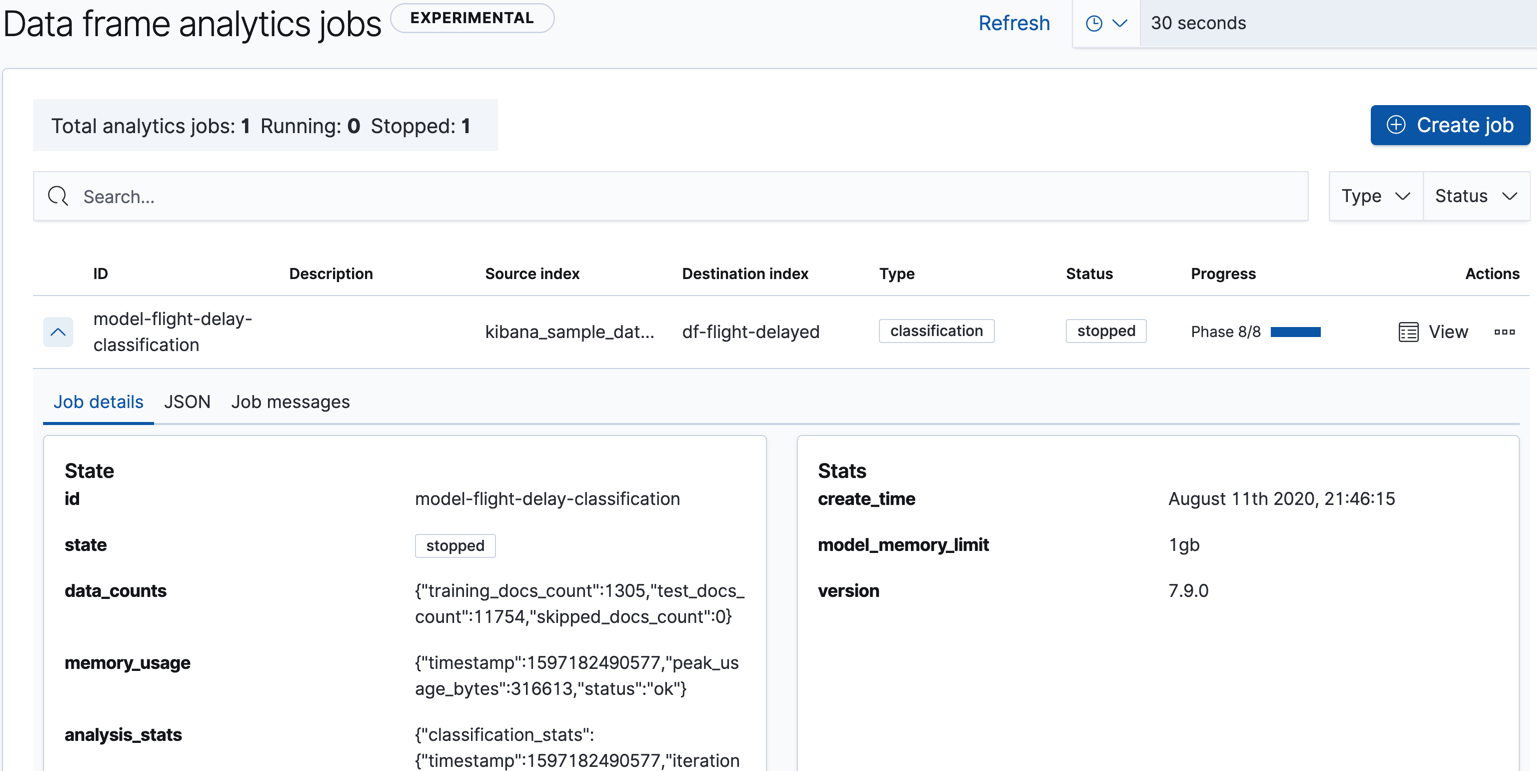Select the Job details tab
This screenshot has height=771, width=1537.
pos(98,401)
